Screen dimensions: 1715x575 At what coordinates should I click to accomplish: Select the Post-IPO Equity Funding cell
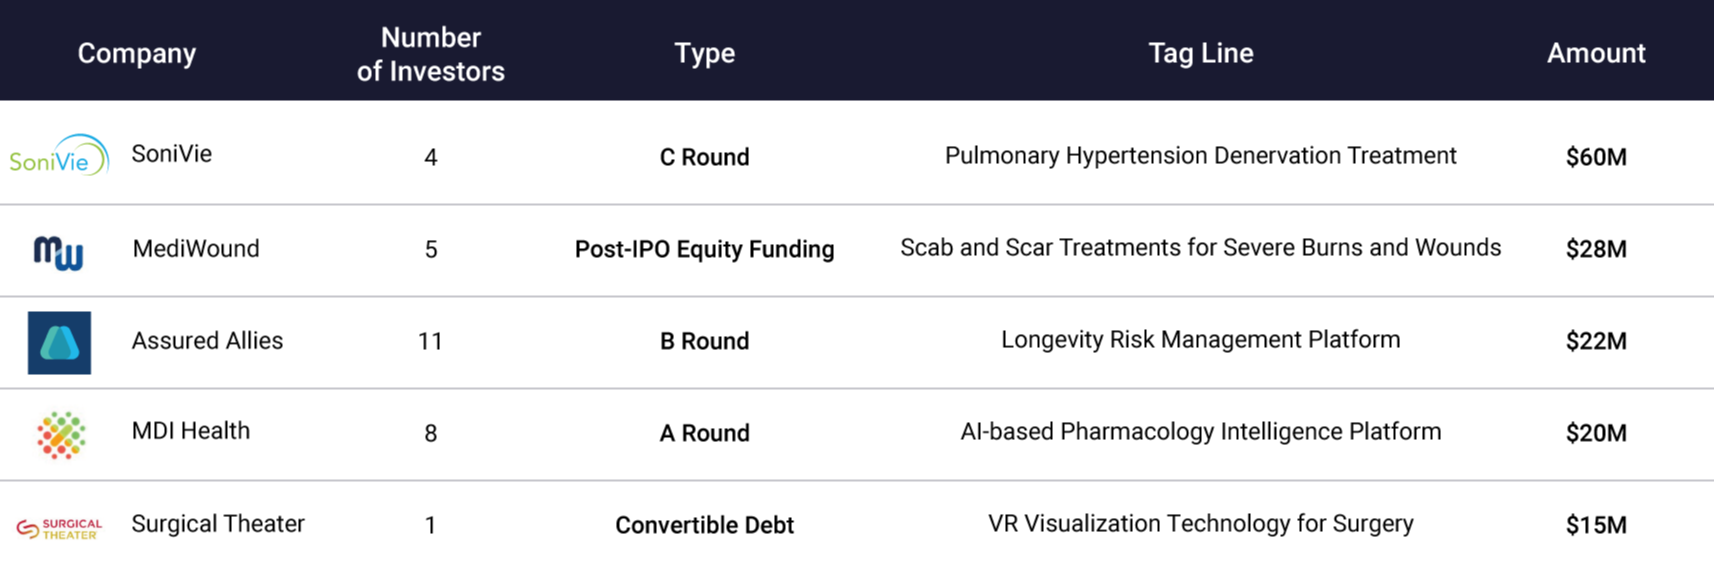pos(704,249)
